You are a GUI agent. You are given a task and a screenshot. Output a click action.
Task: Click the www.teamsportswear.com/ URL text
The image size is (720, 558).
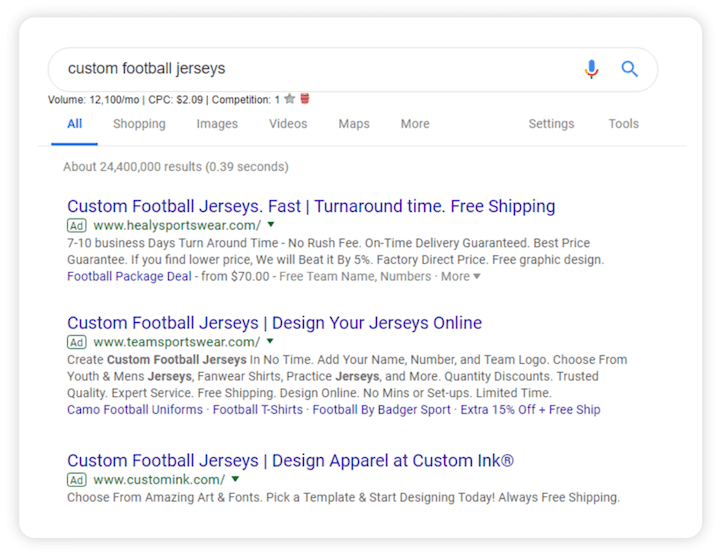[x=176, y=342]
